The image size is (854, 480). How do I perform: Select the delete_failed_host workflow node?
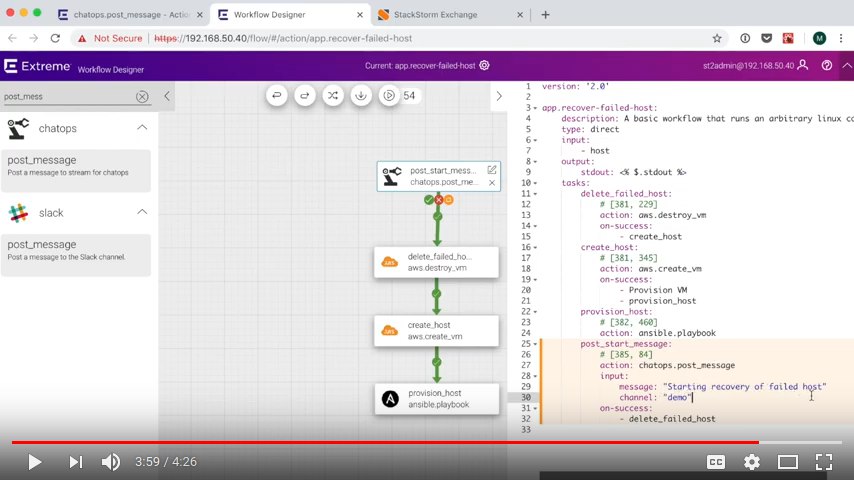[436, 262]
